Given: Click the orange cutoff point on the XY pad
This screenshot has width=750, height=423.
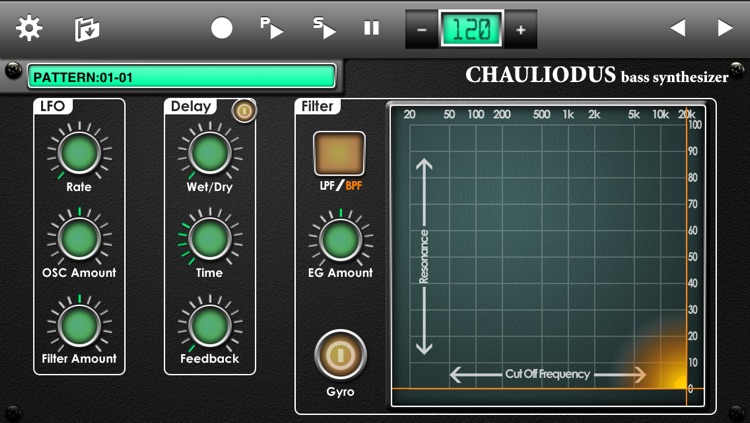Looking at the screenshot, I should pos(687,388).
